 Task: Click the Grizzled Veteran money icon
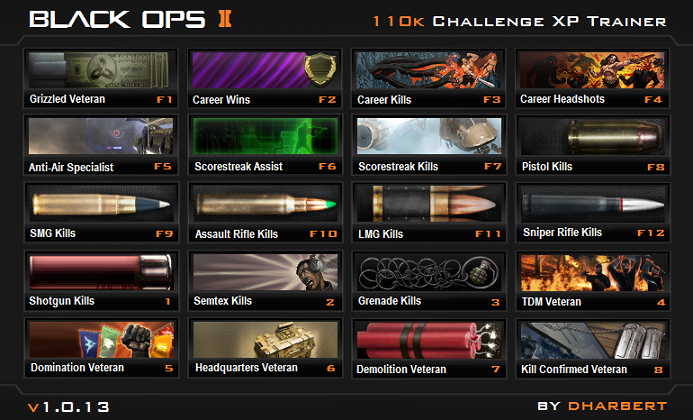[x=101, y=70]
